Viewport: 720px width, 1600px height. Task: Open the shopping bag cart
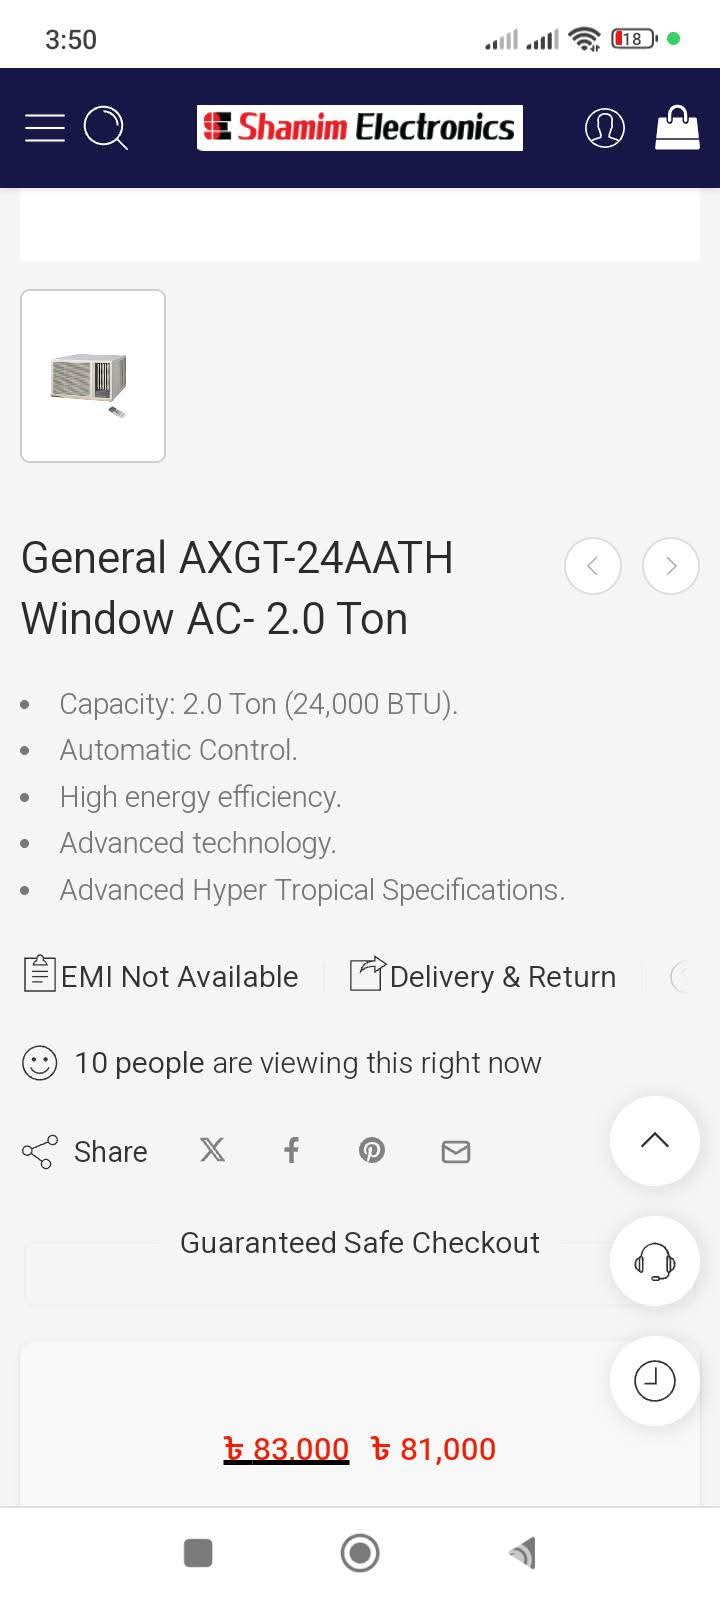pyautogui.click(x=677, y=128)
